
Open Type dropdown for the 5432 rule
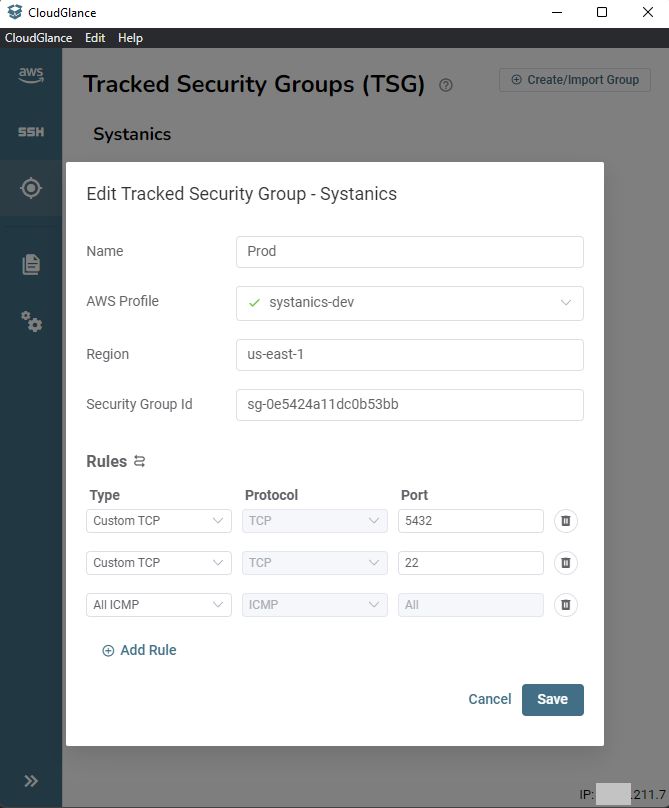(x=159, y=520)
